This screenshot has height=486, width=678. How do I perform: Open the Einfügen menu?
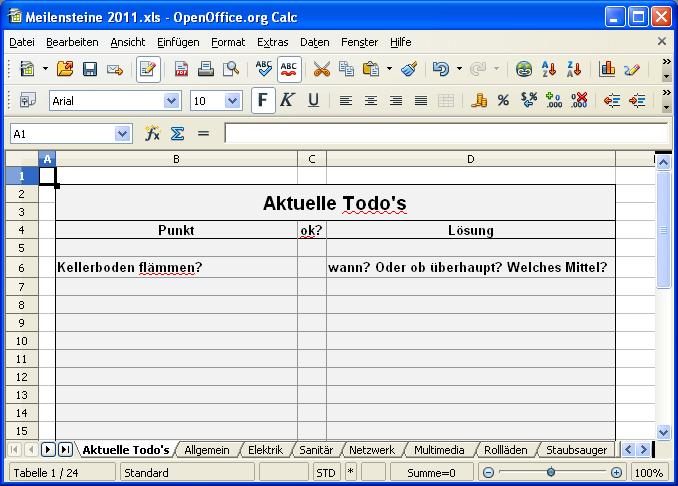tap(177, 42)
